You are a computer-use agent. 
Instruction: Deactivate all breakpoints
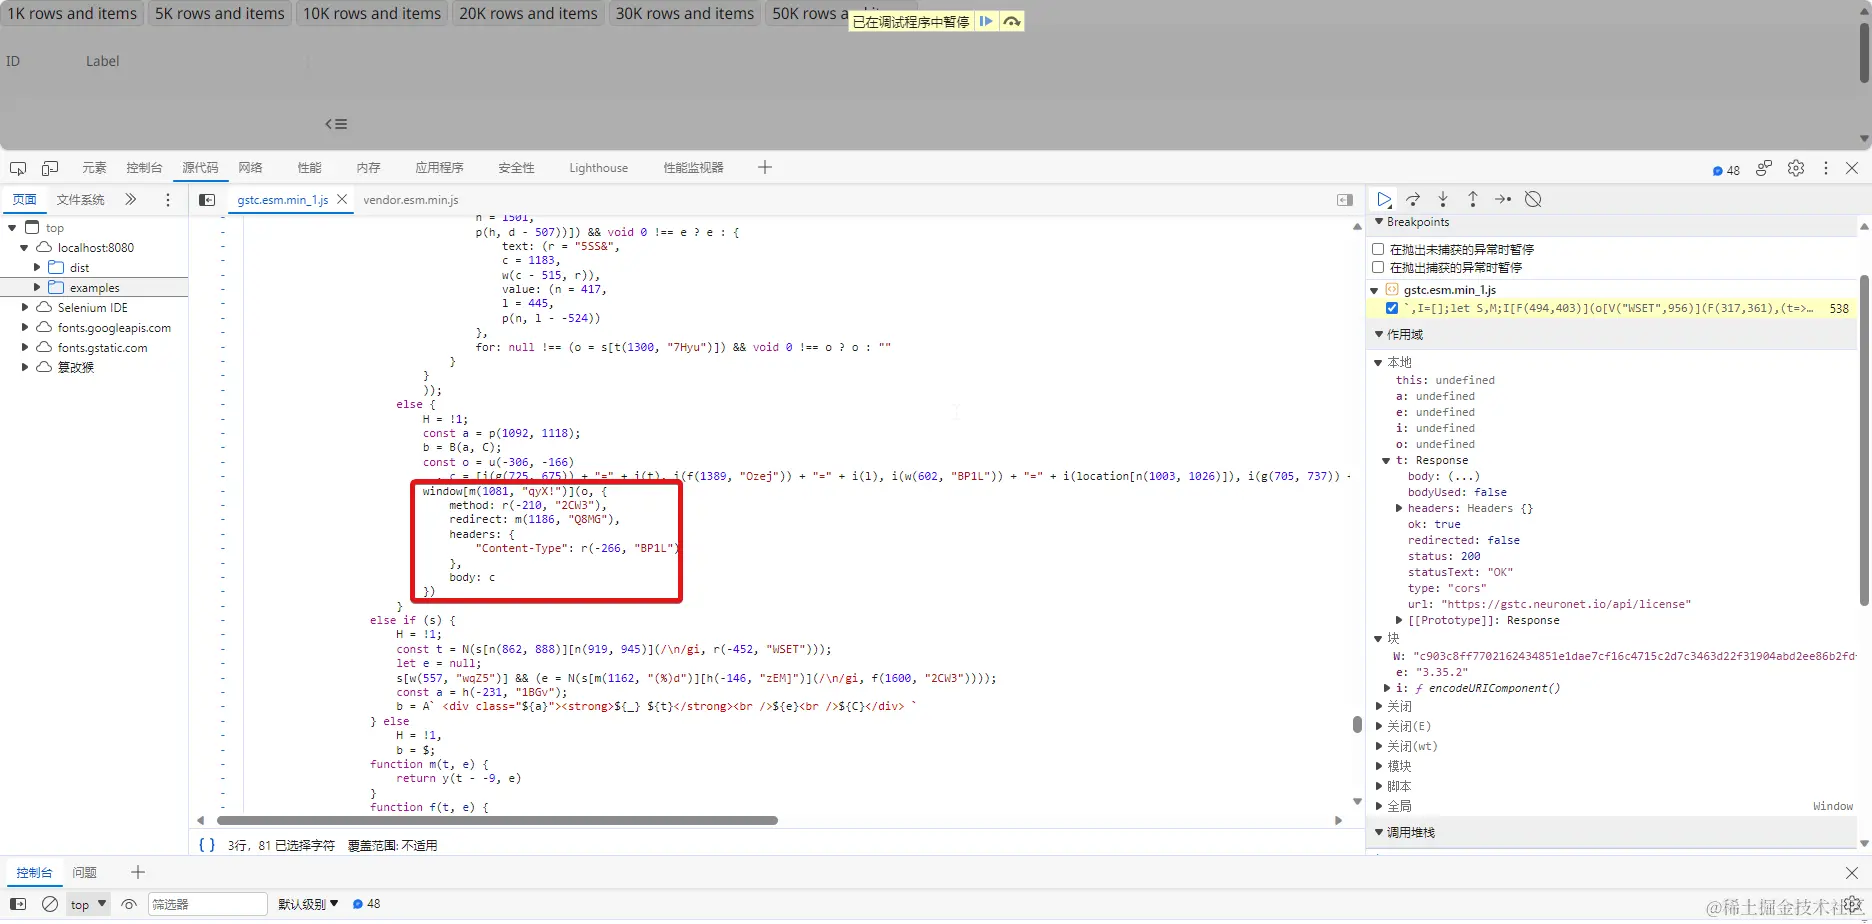click(1533, 199)
